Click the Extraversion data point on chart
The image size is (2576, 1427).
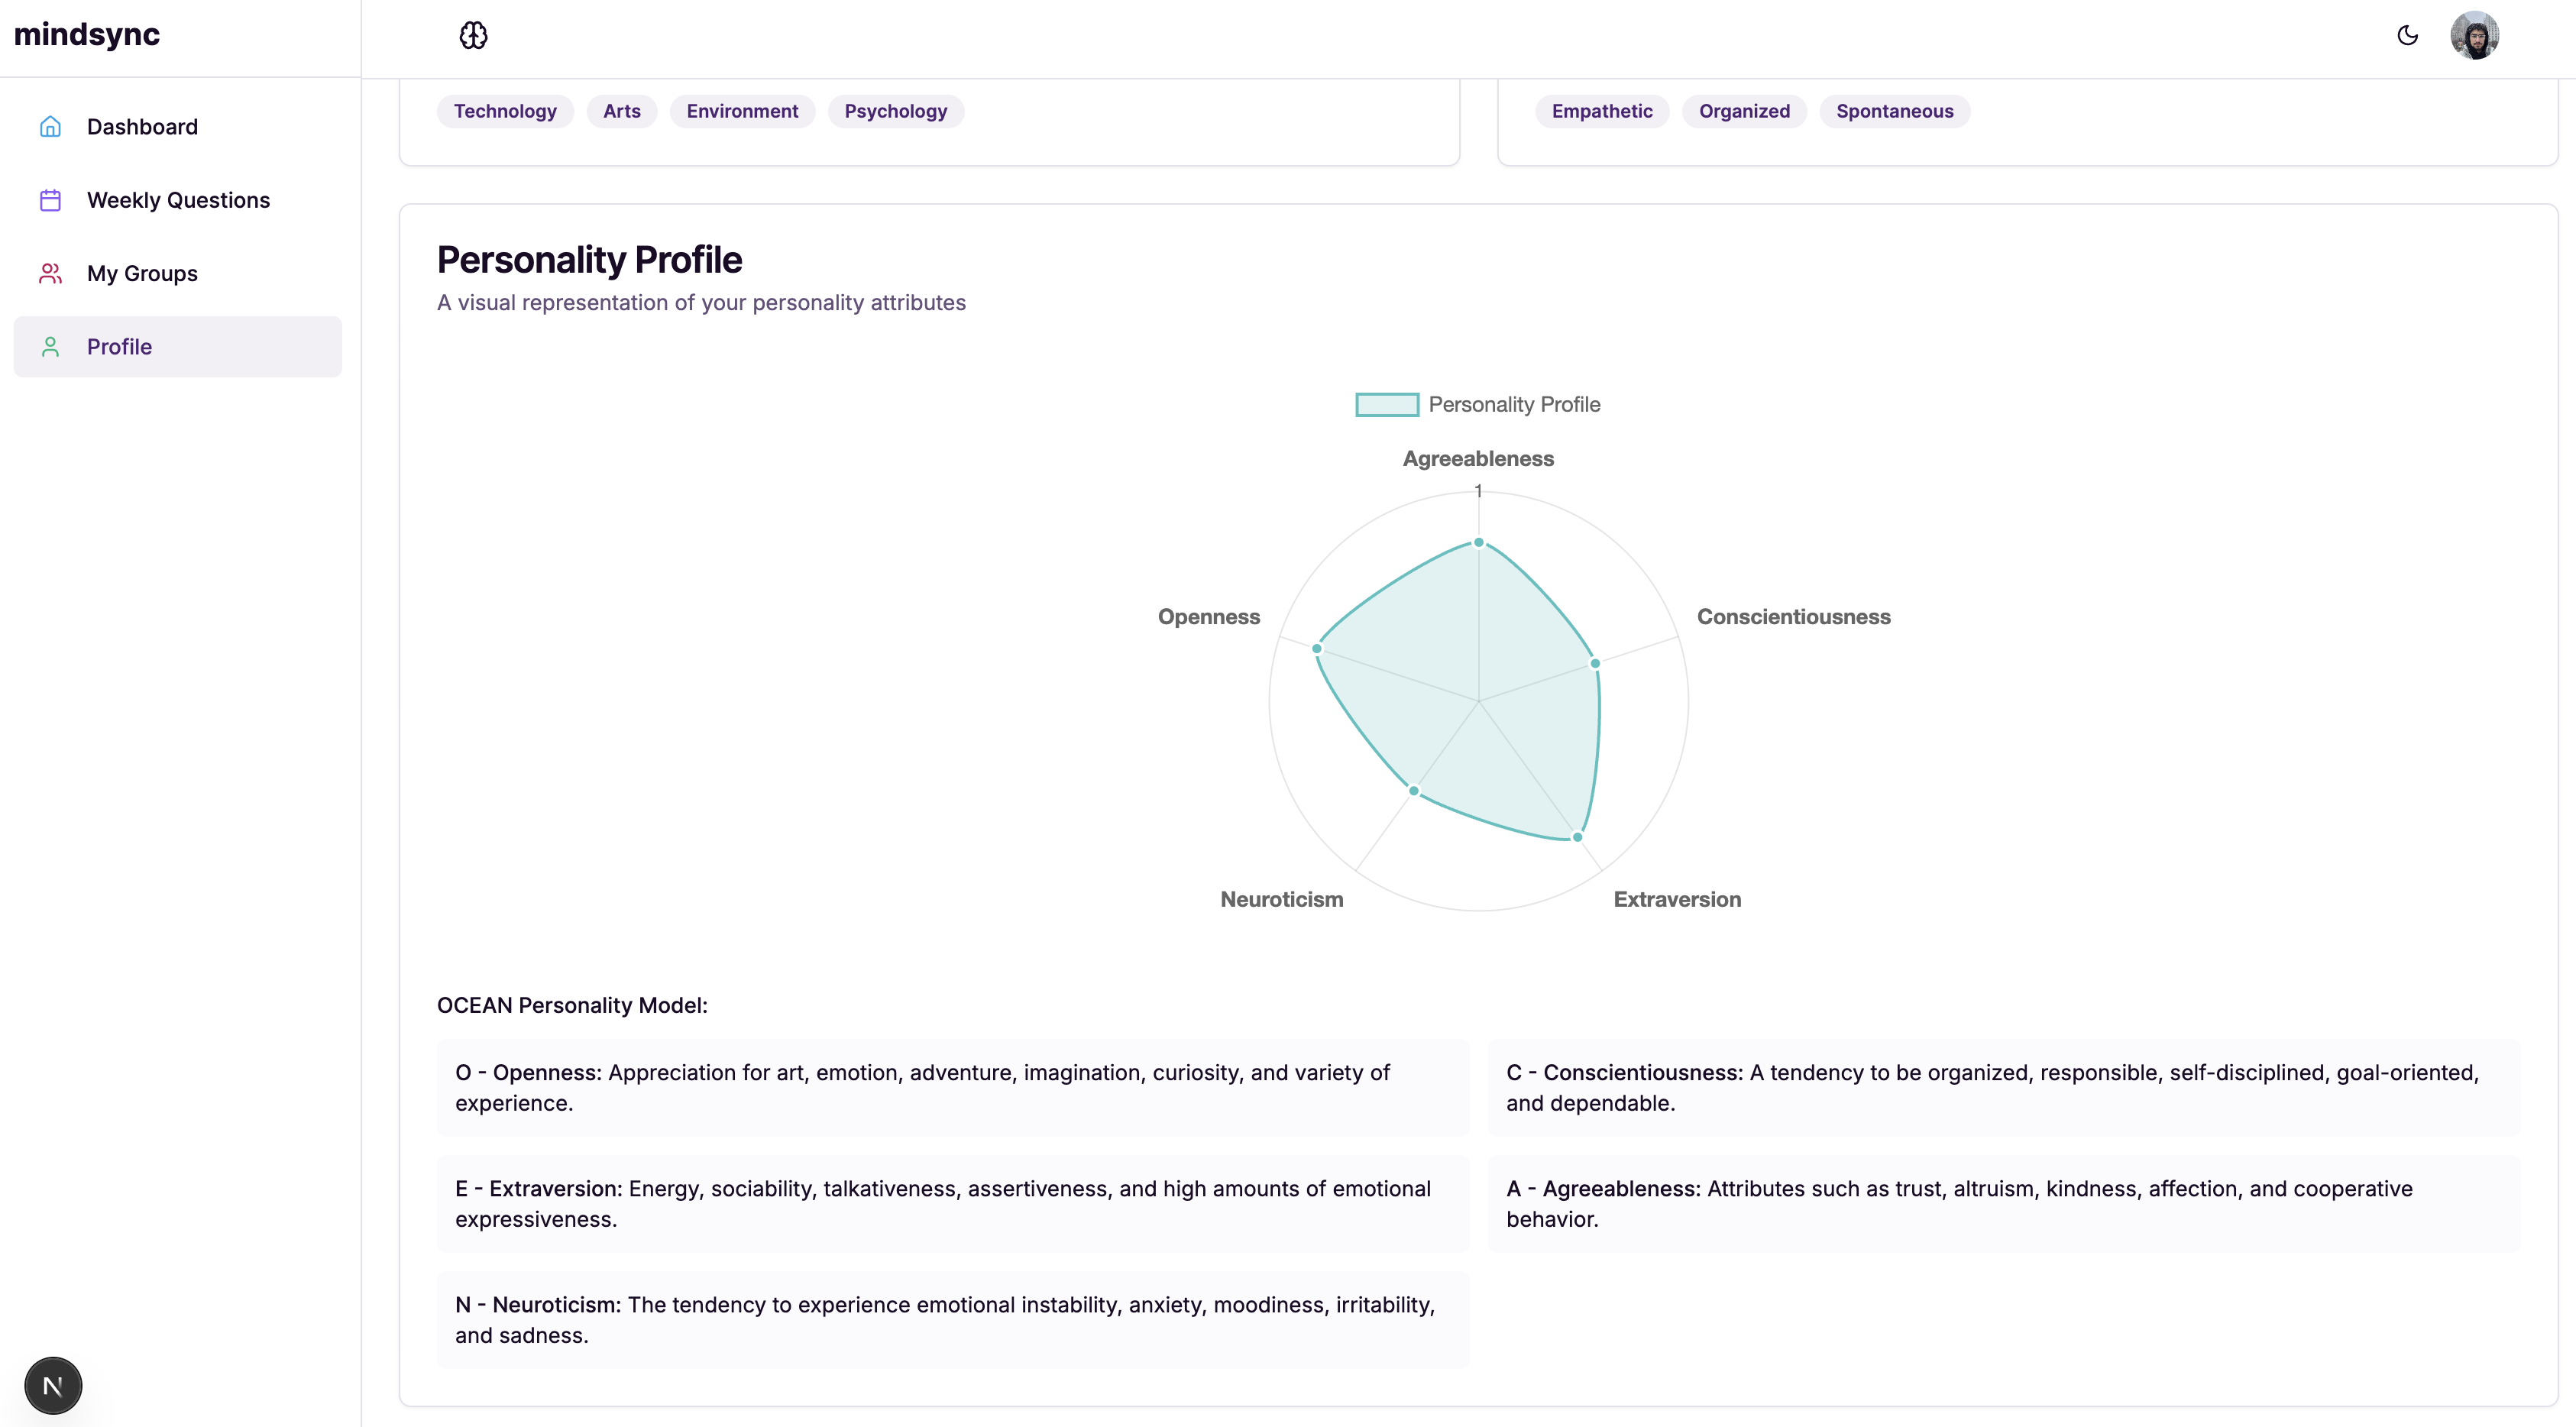click(1577, 837)
